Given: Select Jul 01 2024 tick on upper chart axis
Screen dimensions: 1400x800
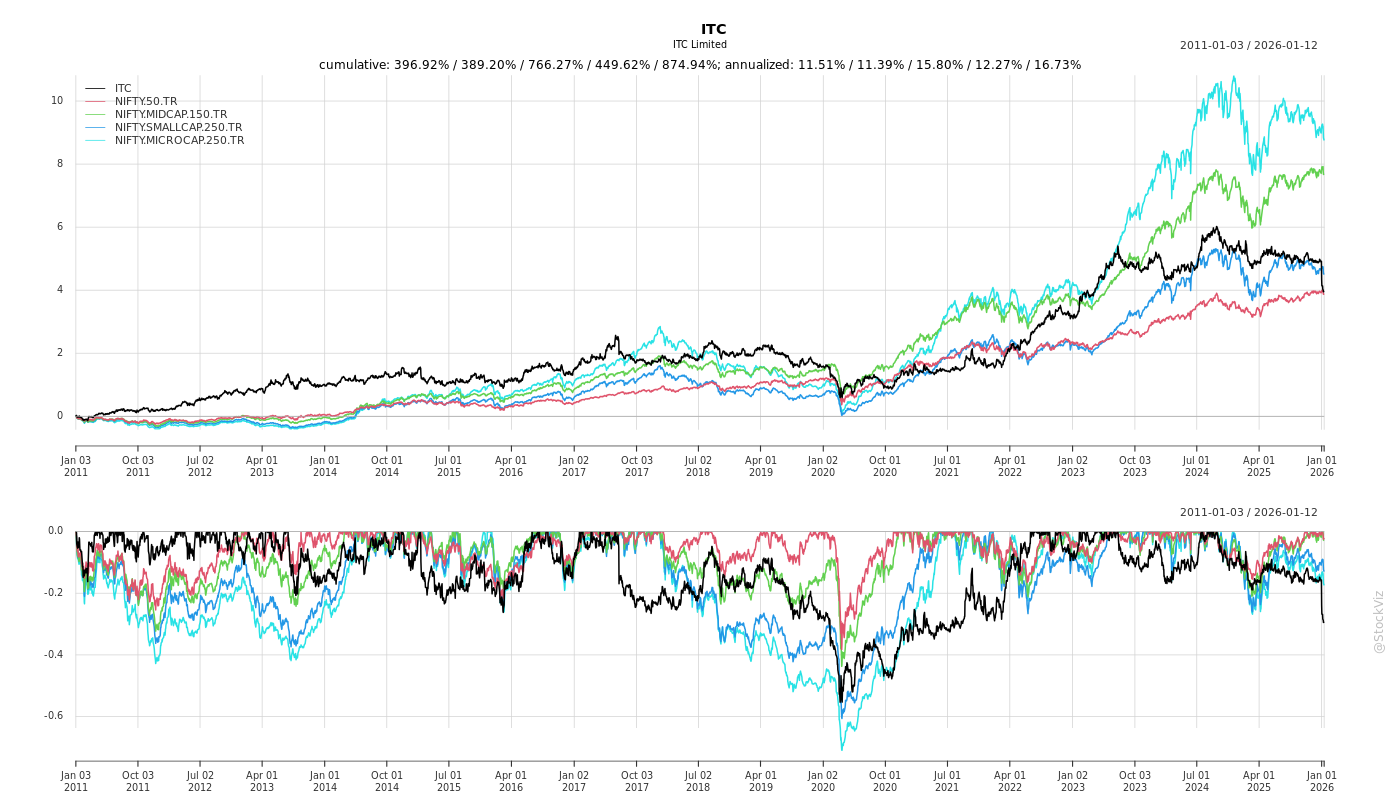Looking at the screenshot, I should pyautogui.click(x=1196, y=466).
